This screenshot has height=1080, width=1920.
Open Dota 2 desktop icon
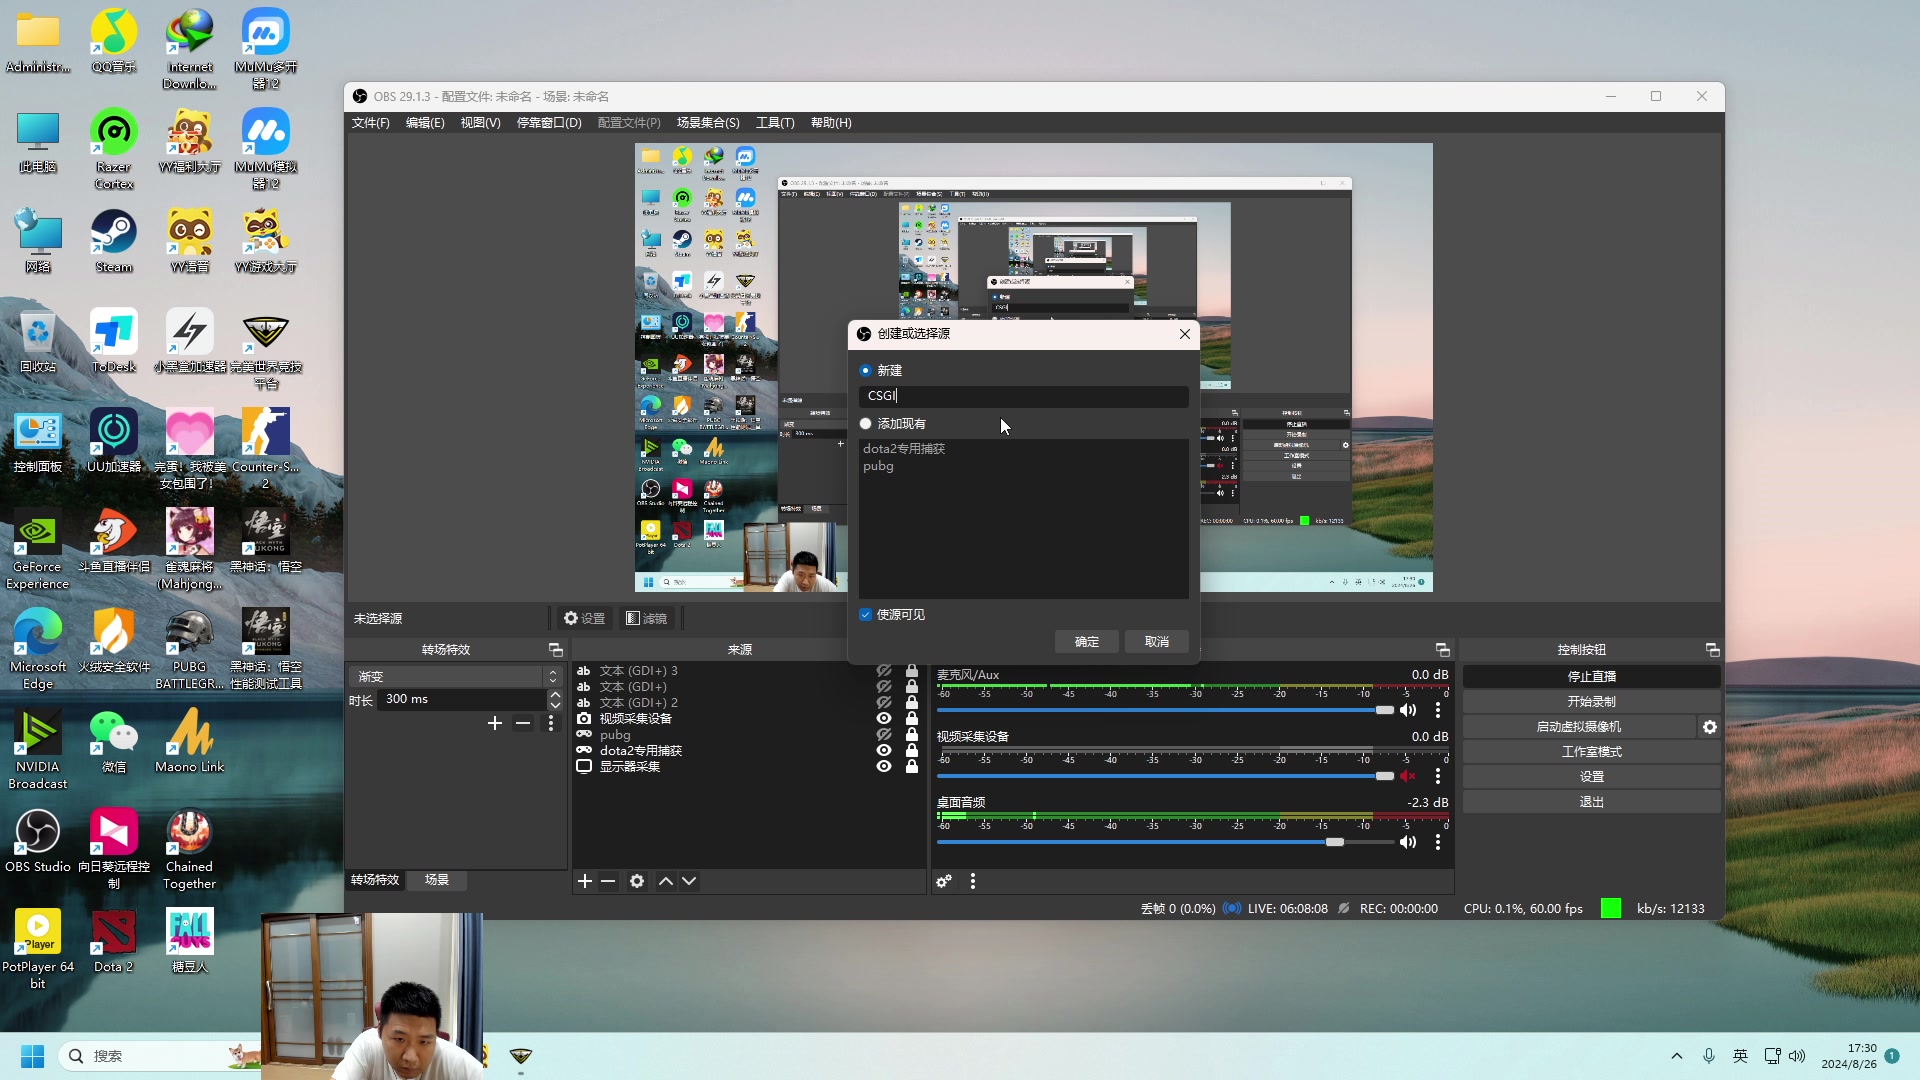coord(114,941)
